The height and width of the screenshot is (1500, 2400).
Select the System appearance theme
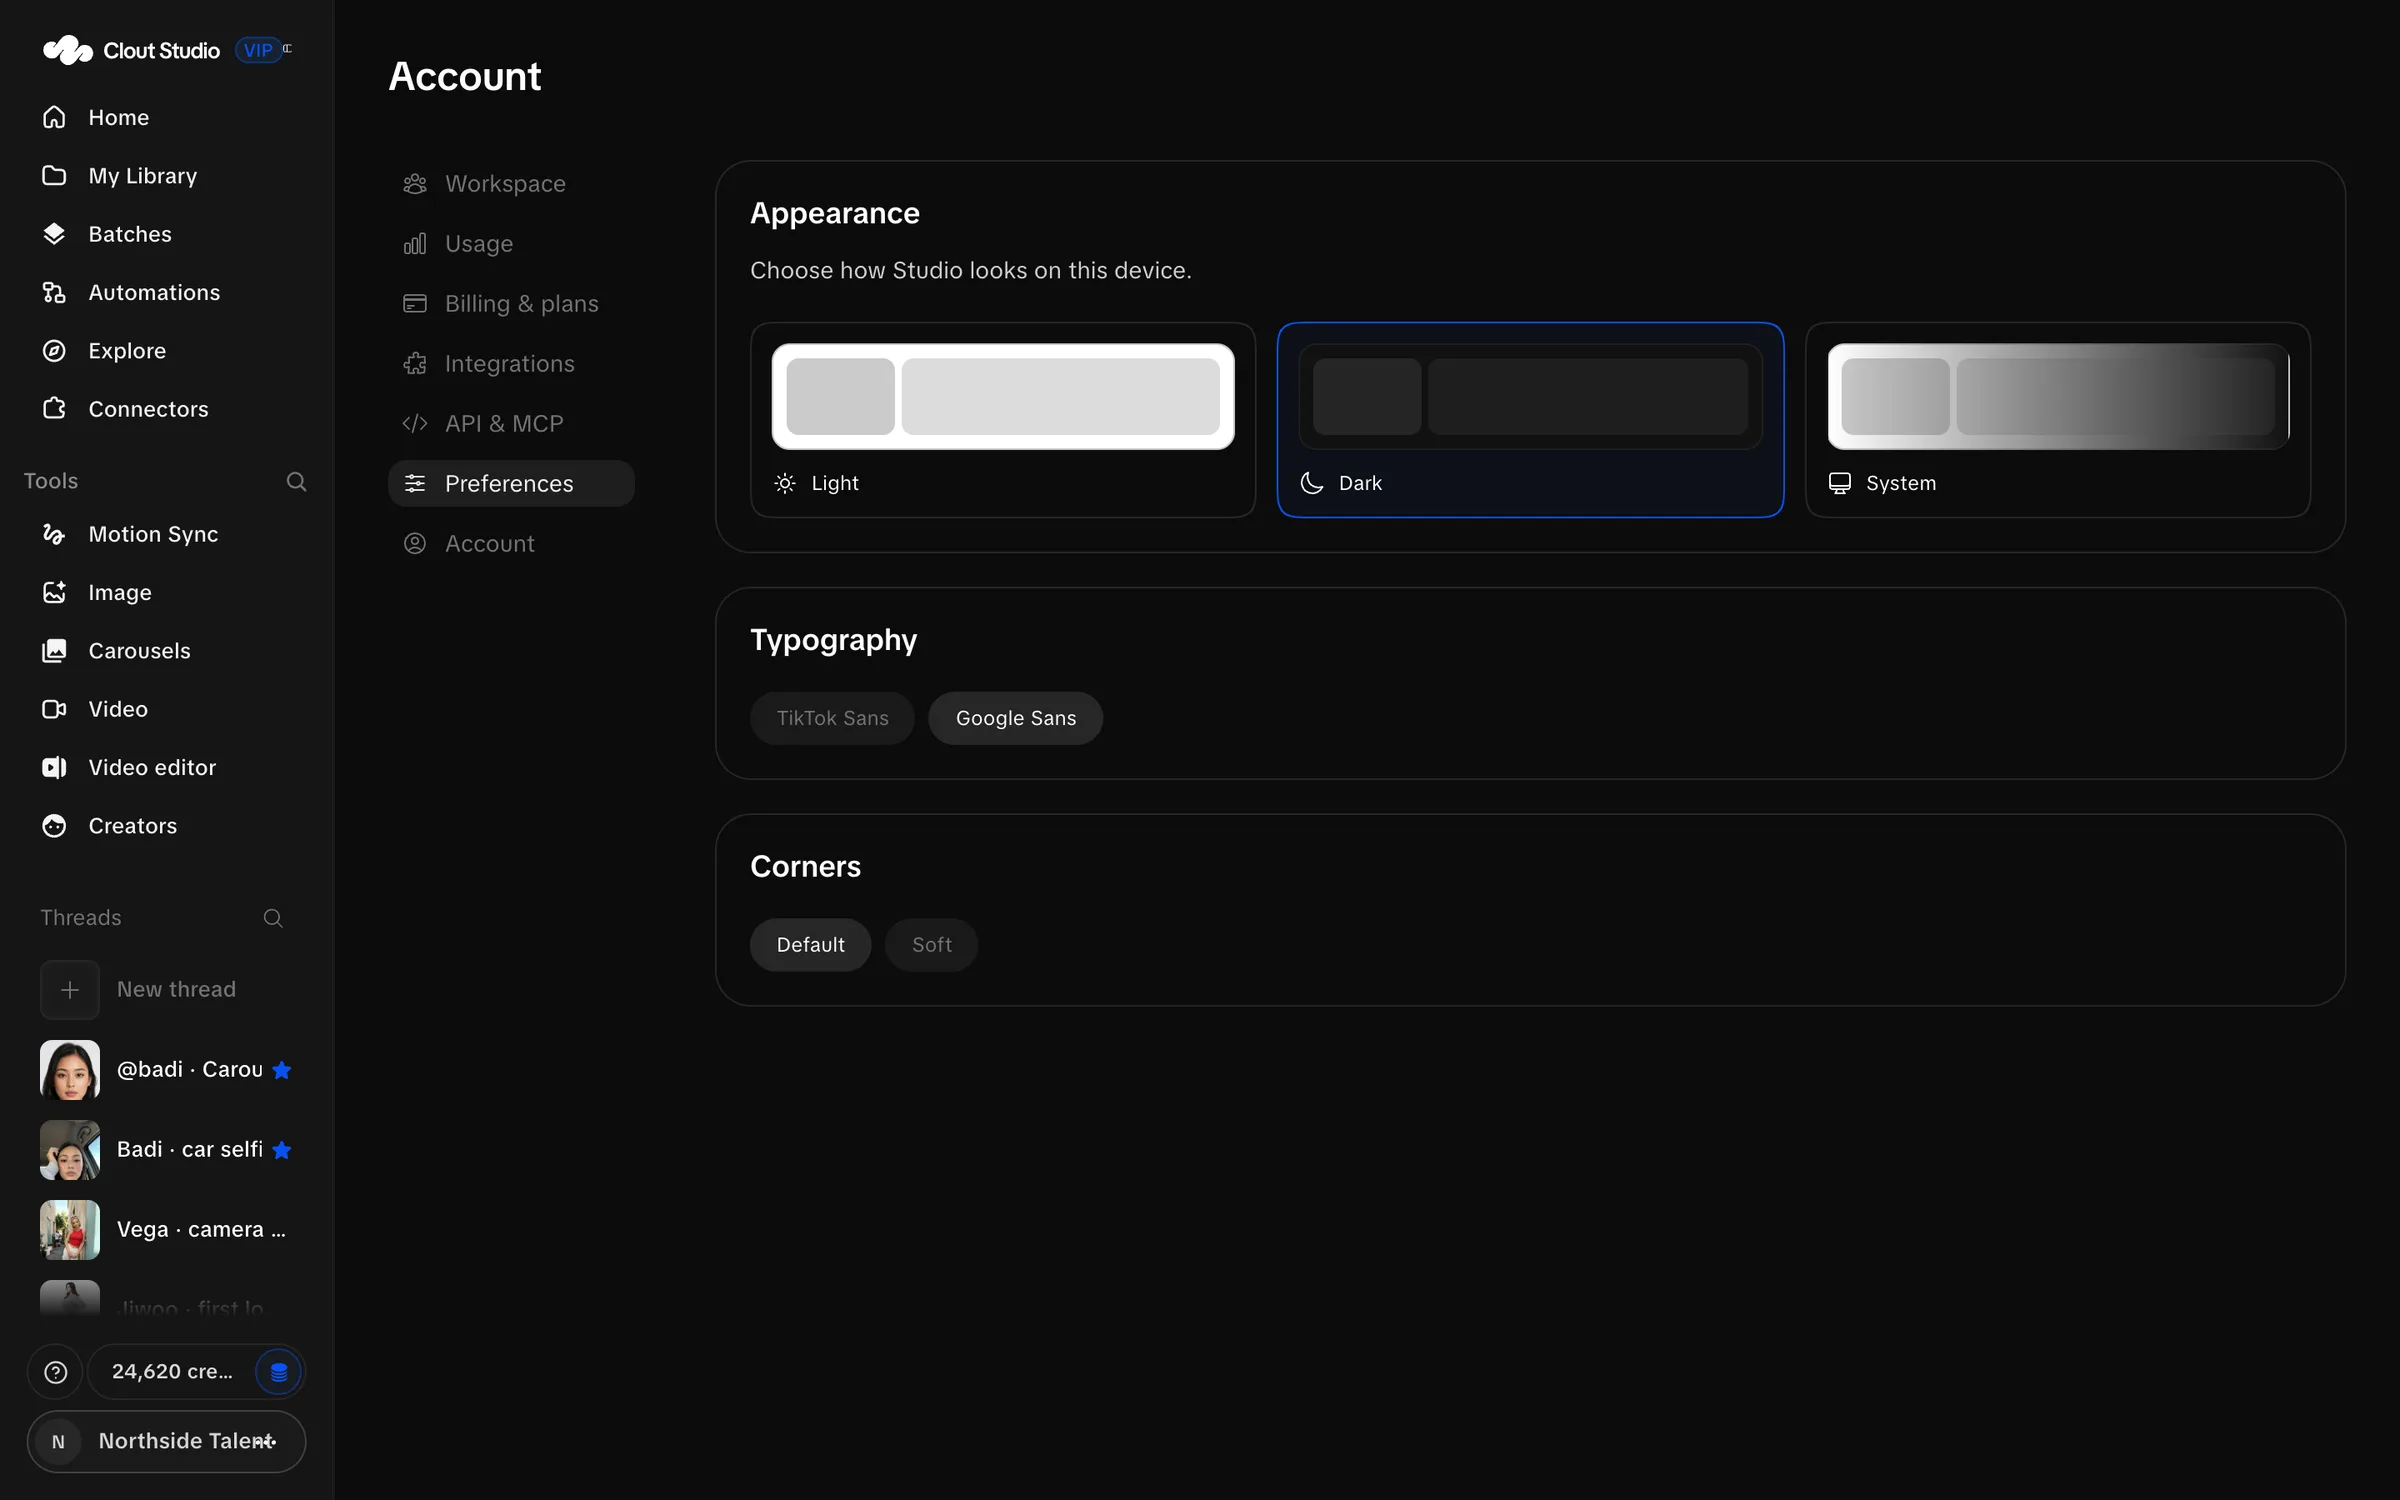2058,420
